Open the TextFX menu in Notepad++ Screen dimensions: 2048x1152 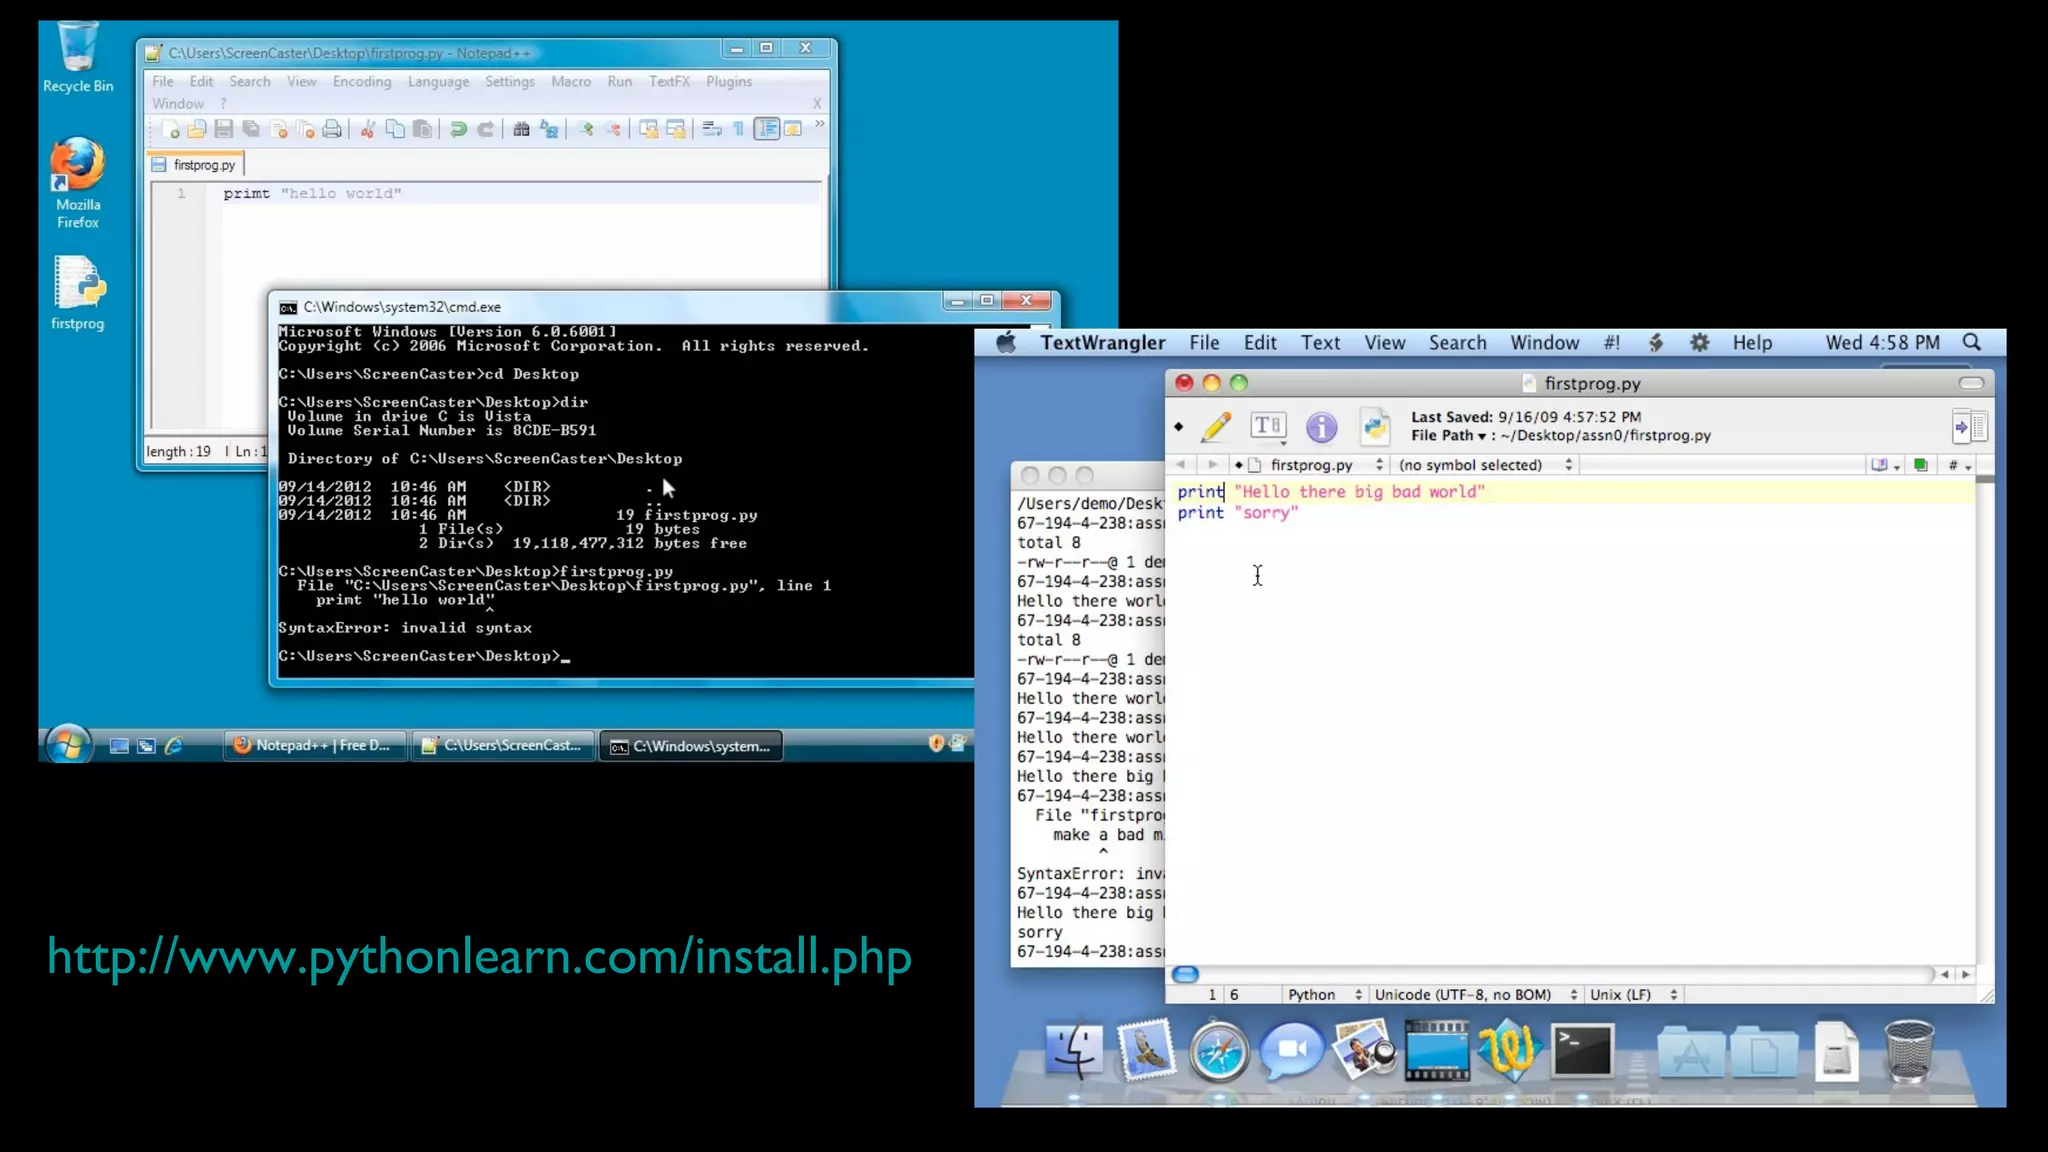[x=669, y=82]
